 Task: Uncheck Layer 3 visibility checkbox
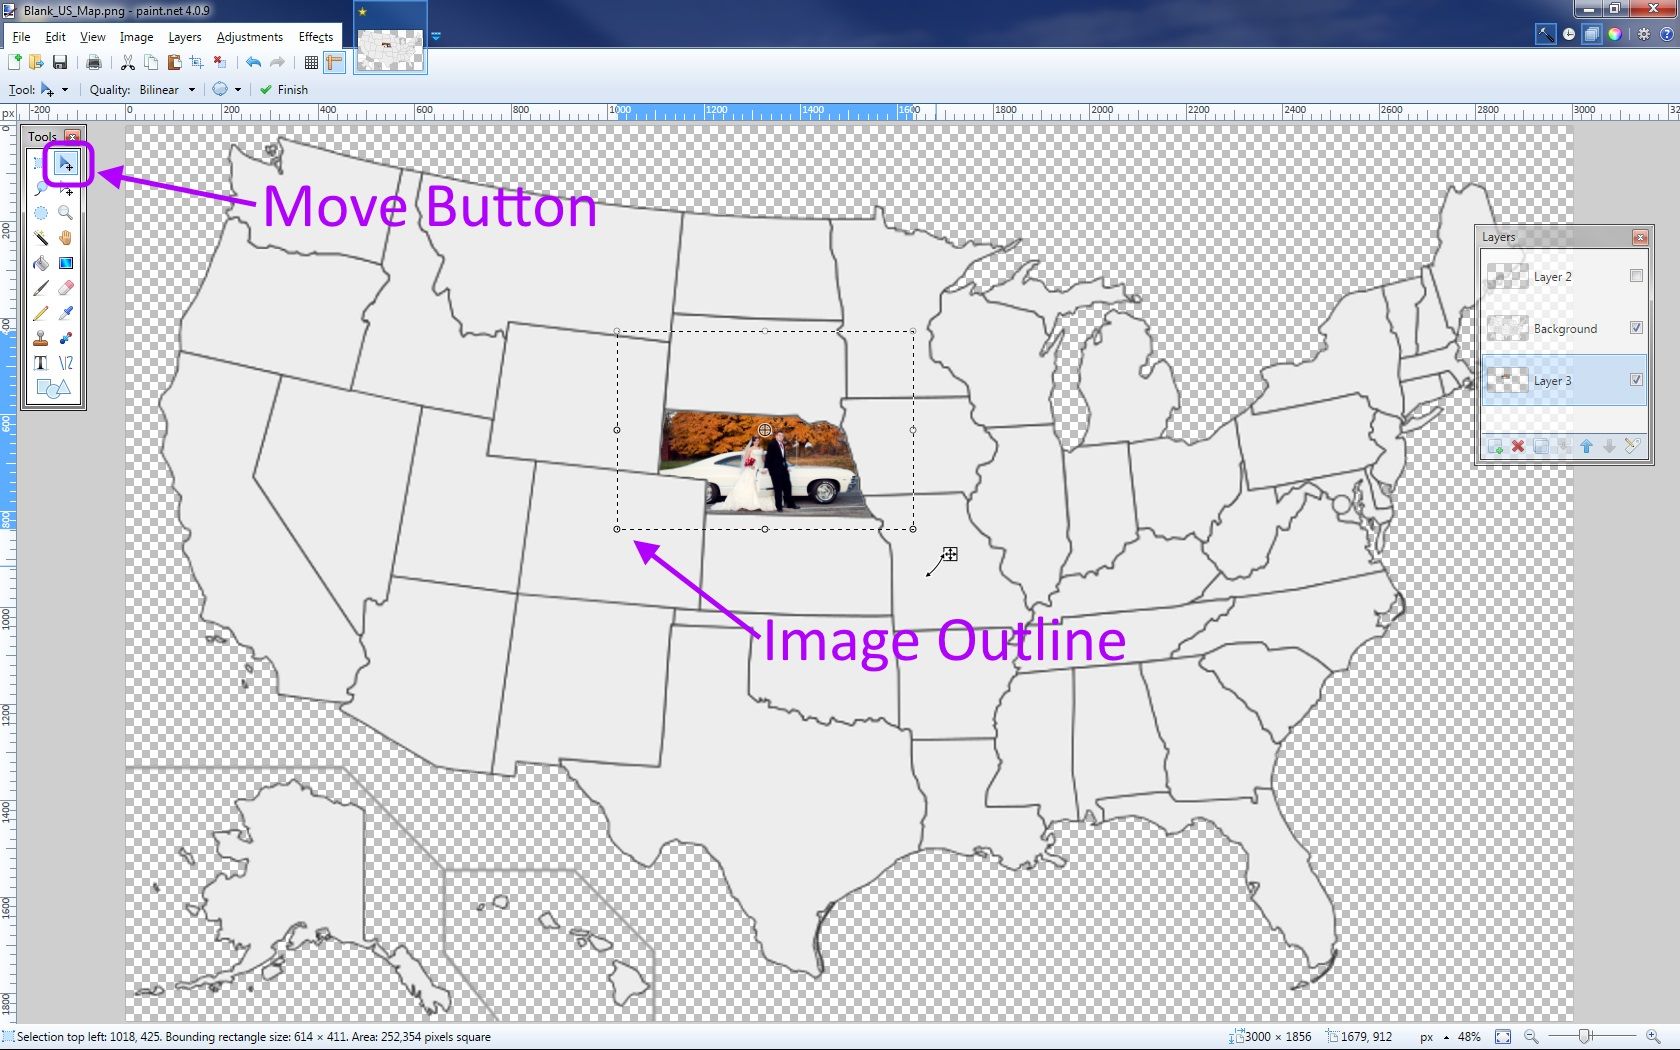click(1637, 380)
